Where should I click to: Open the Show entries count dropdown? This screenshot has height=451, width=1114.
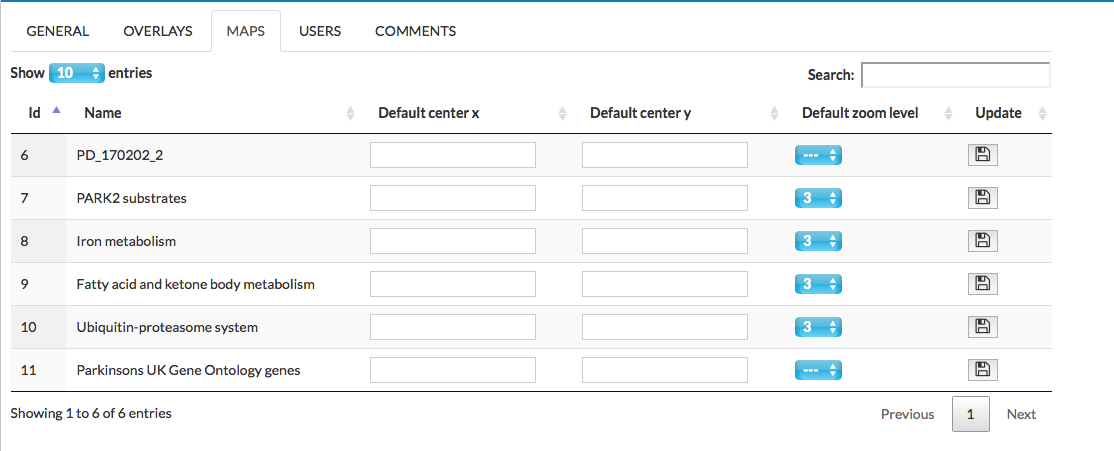(76, 73)
